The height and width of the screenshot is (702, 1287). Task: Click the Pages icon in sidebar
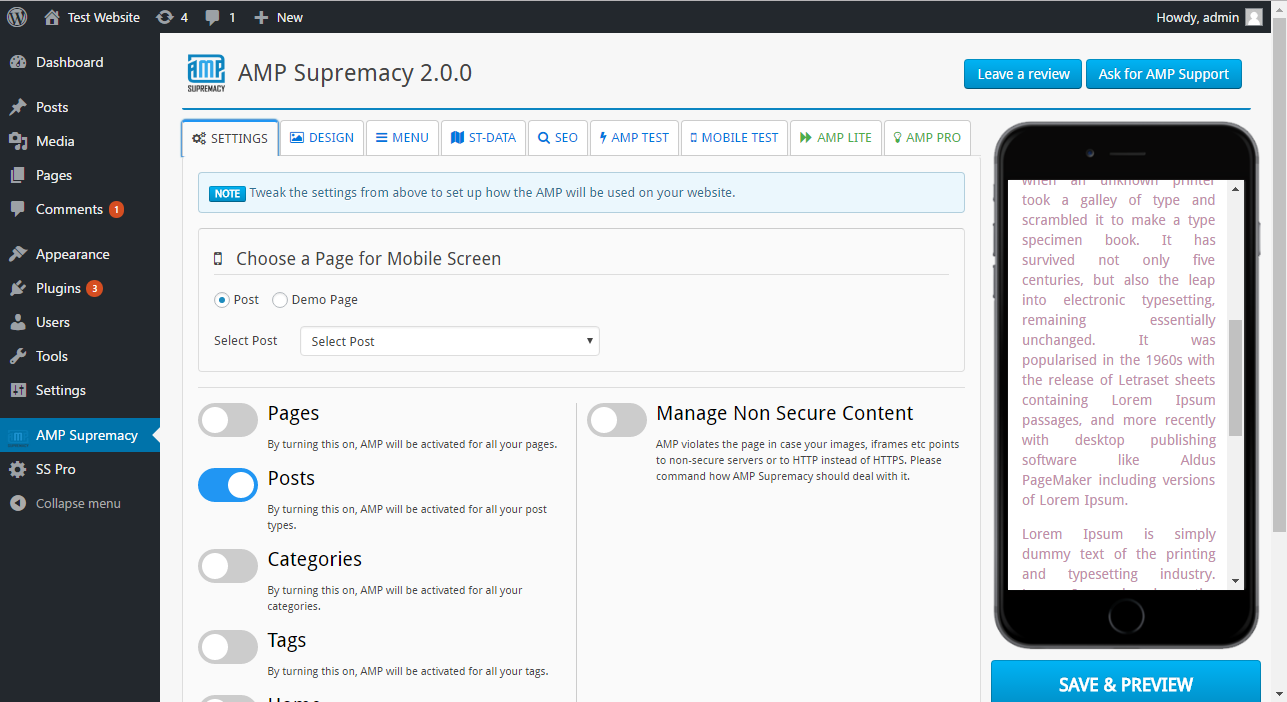[18, 175]
